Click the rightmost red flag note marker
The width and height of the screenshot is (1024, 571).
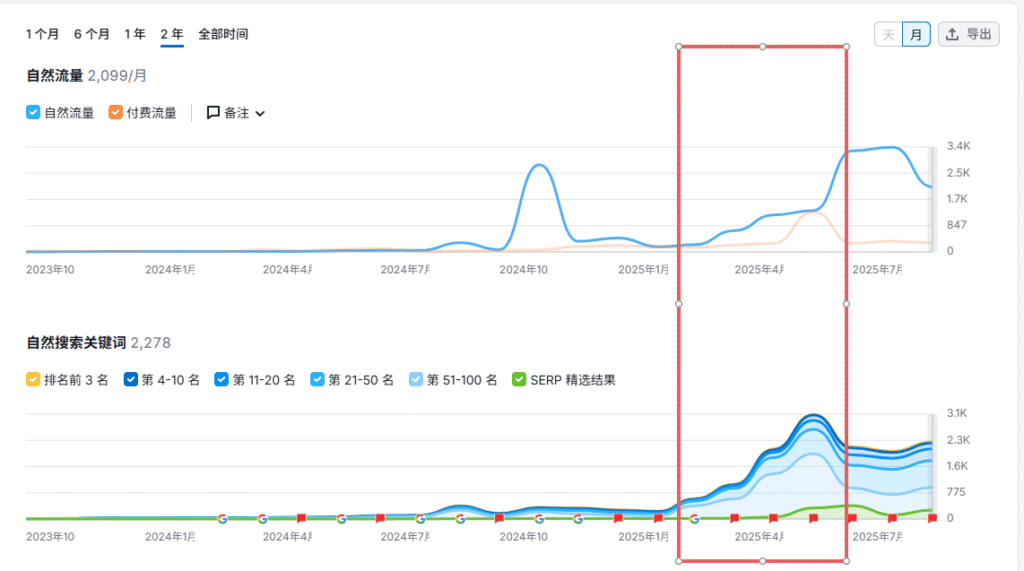[x=932, y=519]
